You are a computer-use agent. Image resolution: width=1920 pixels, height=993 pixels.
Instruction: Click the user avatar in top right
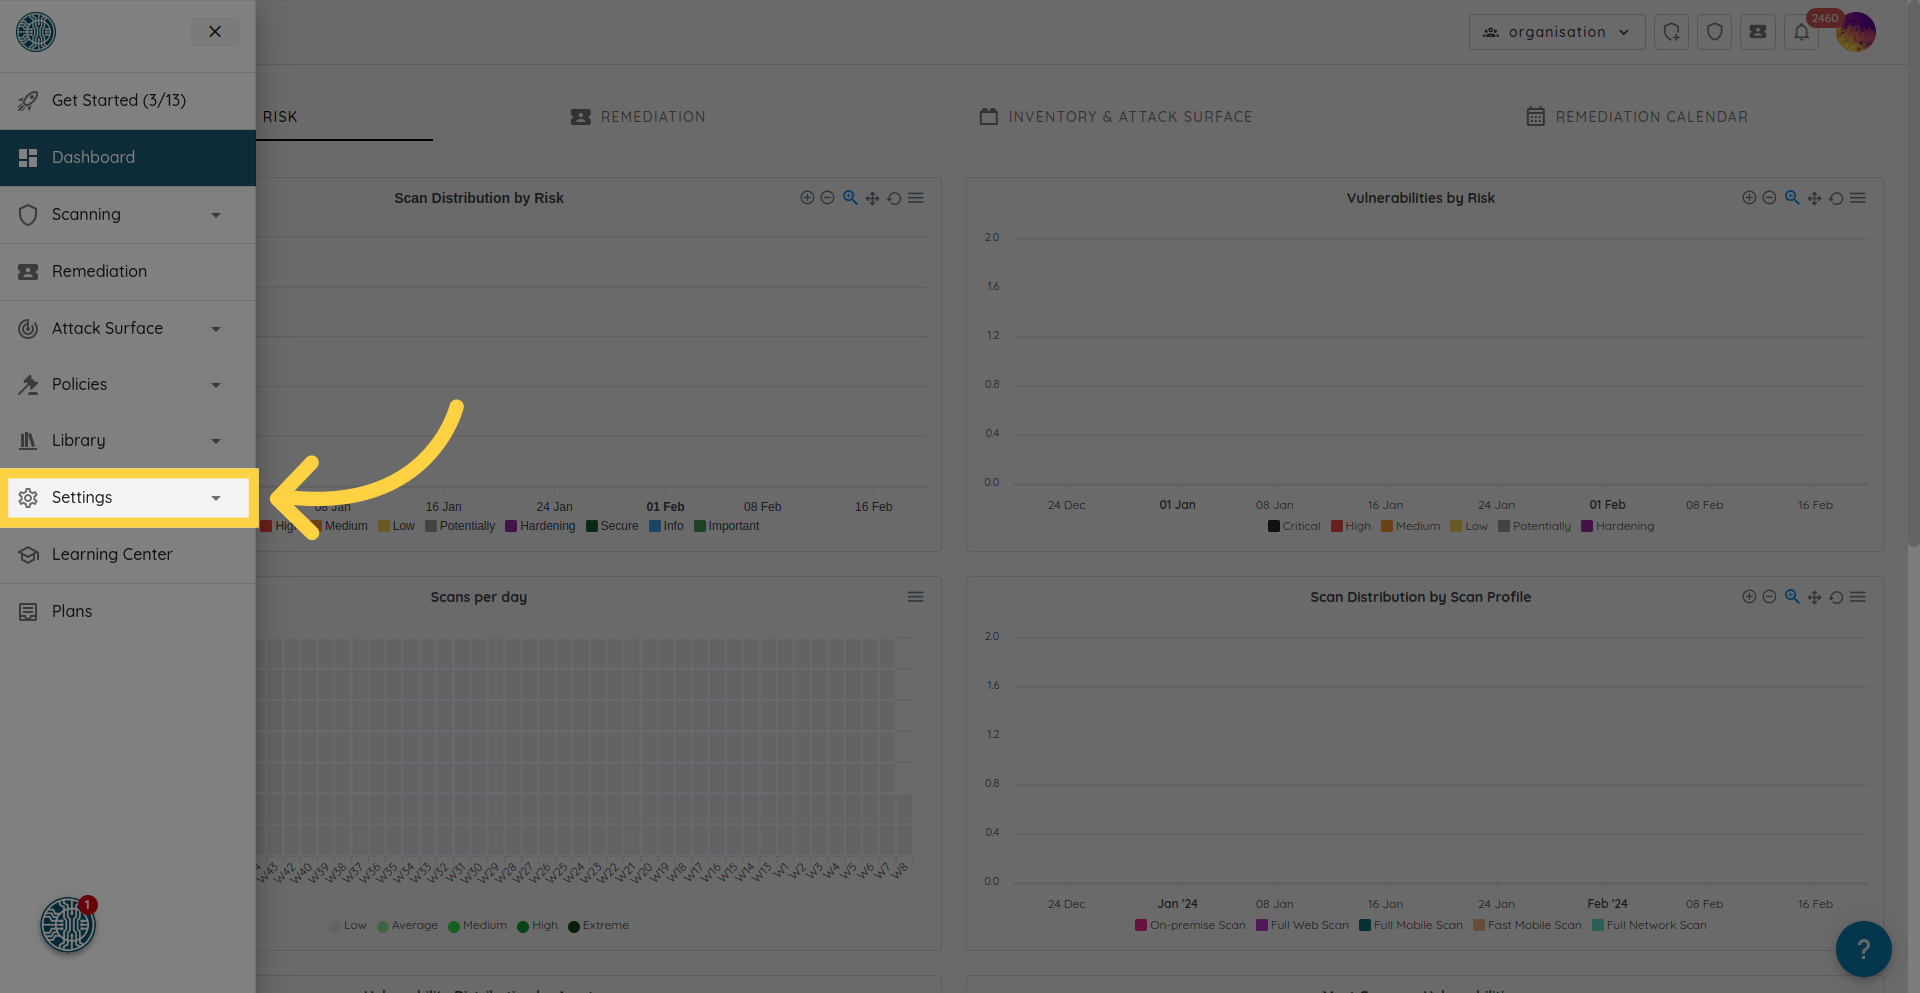coord(1856,32)
